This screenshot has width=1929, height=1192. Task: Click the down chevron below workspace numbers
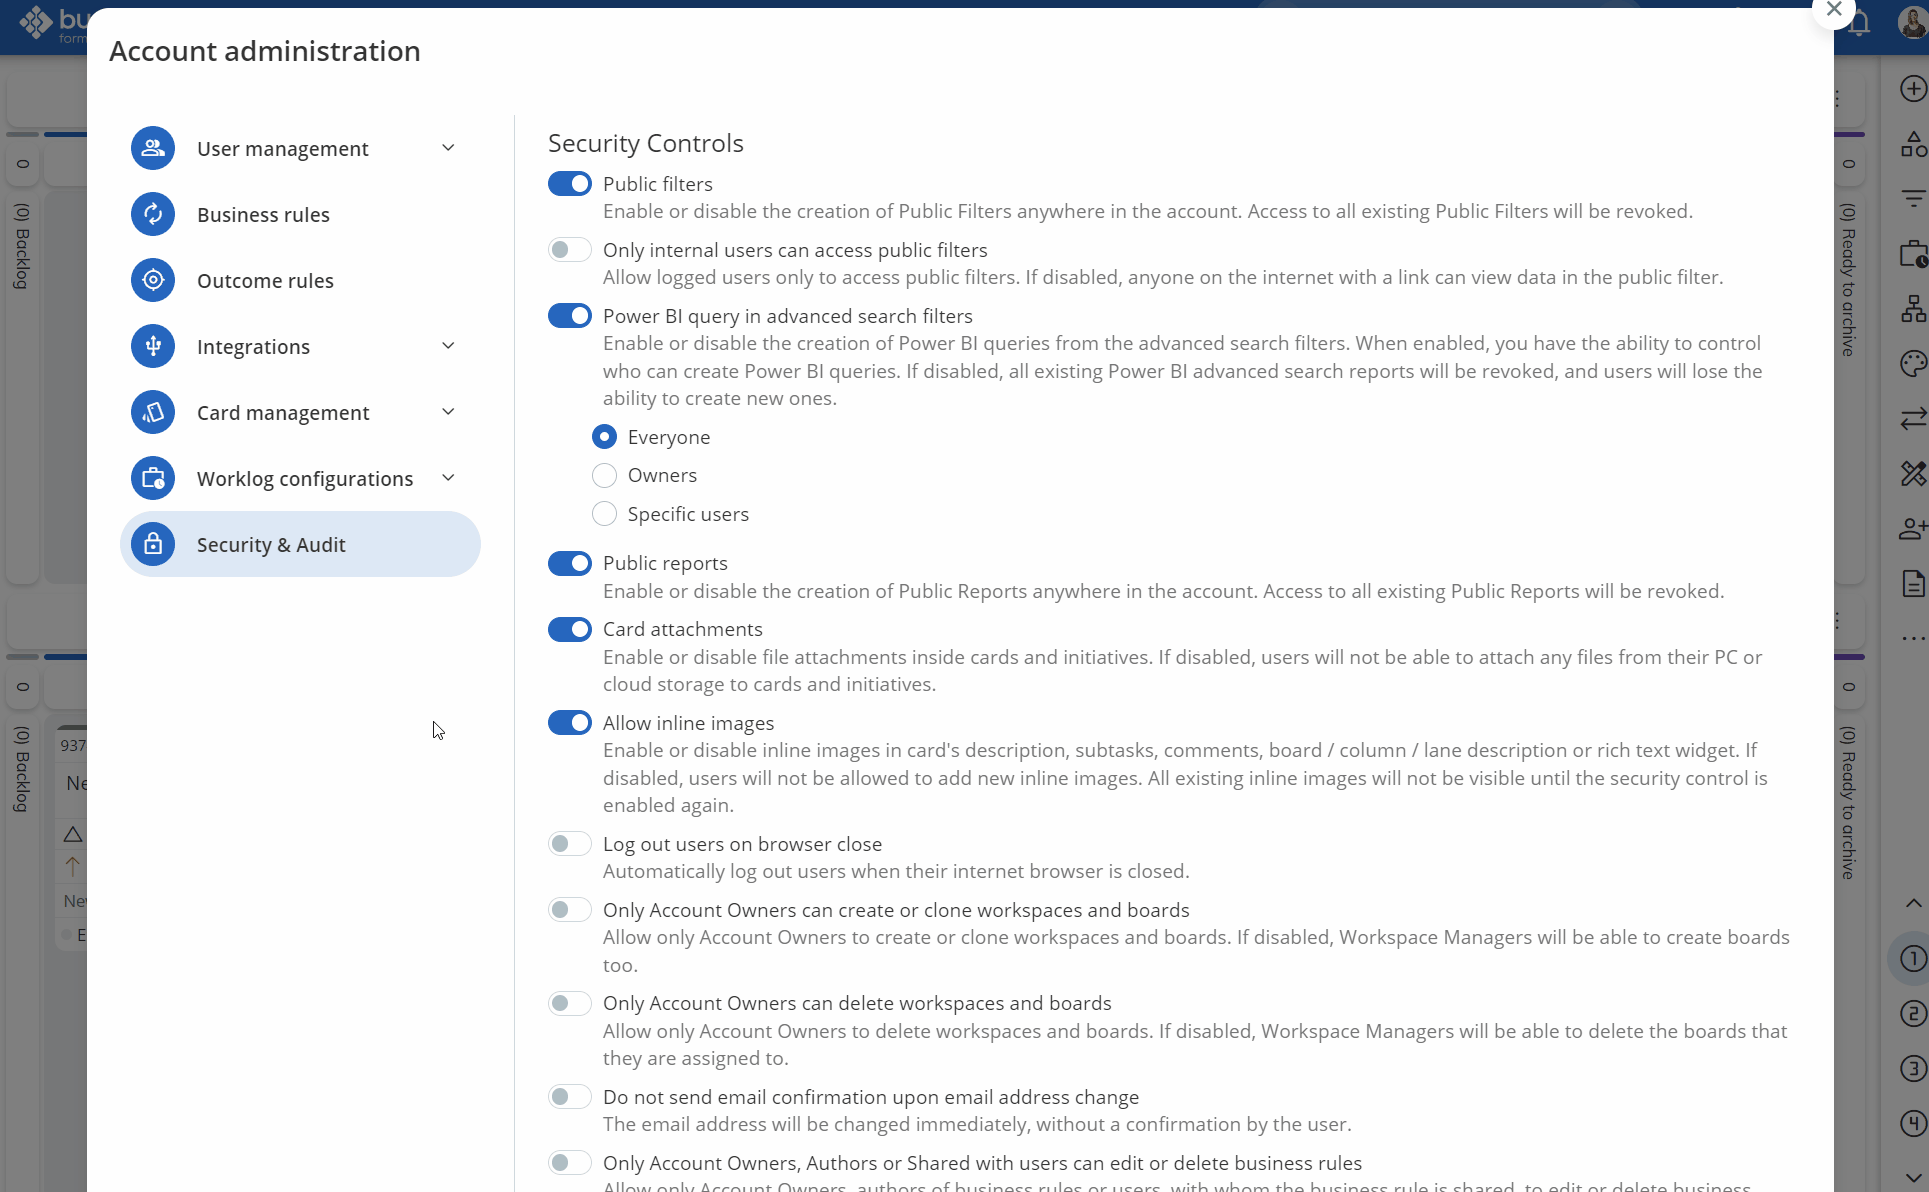pos(1913,1178)
